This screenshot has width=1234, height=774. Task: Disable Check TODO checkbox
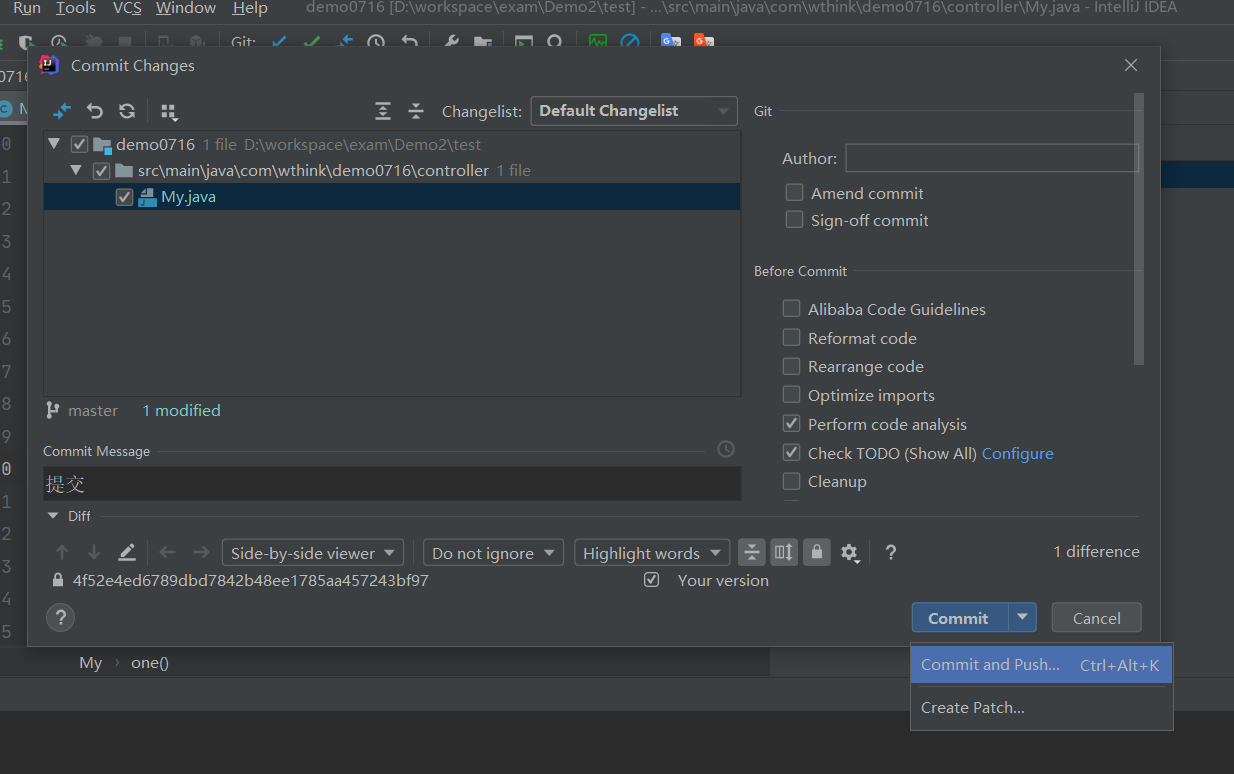791,452
